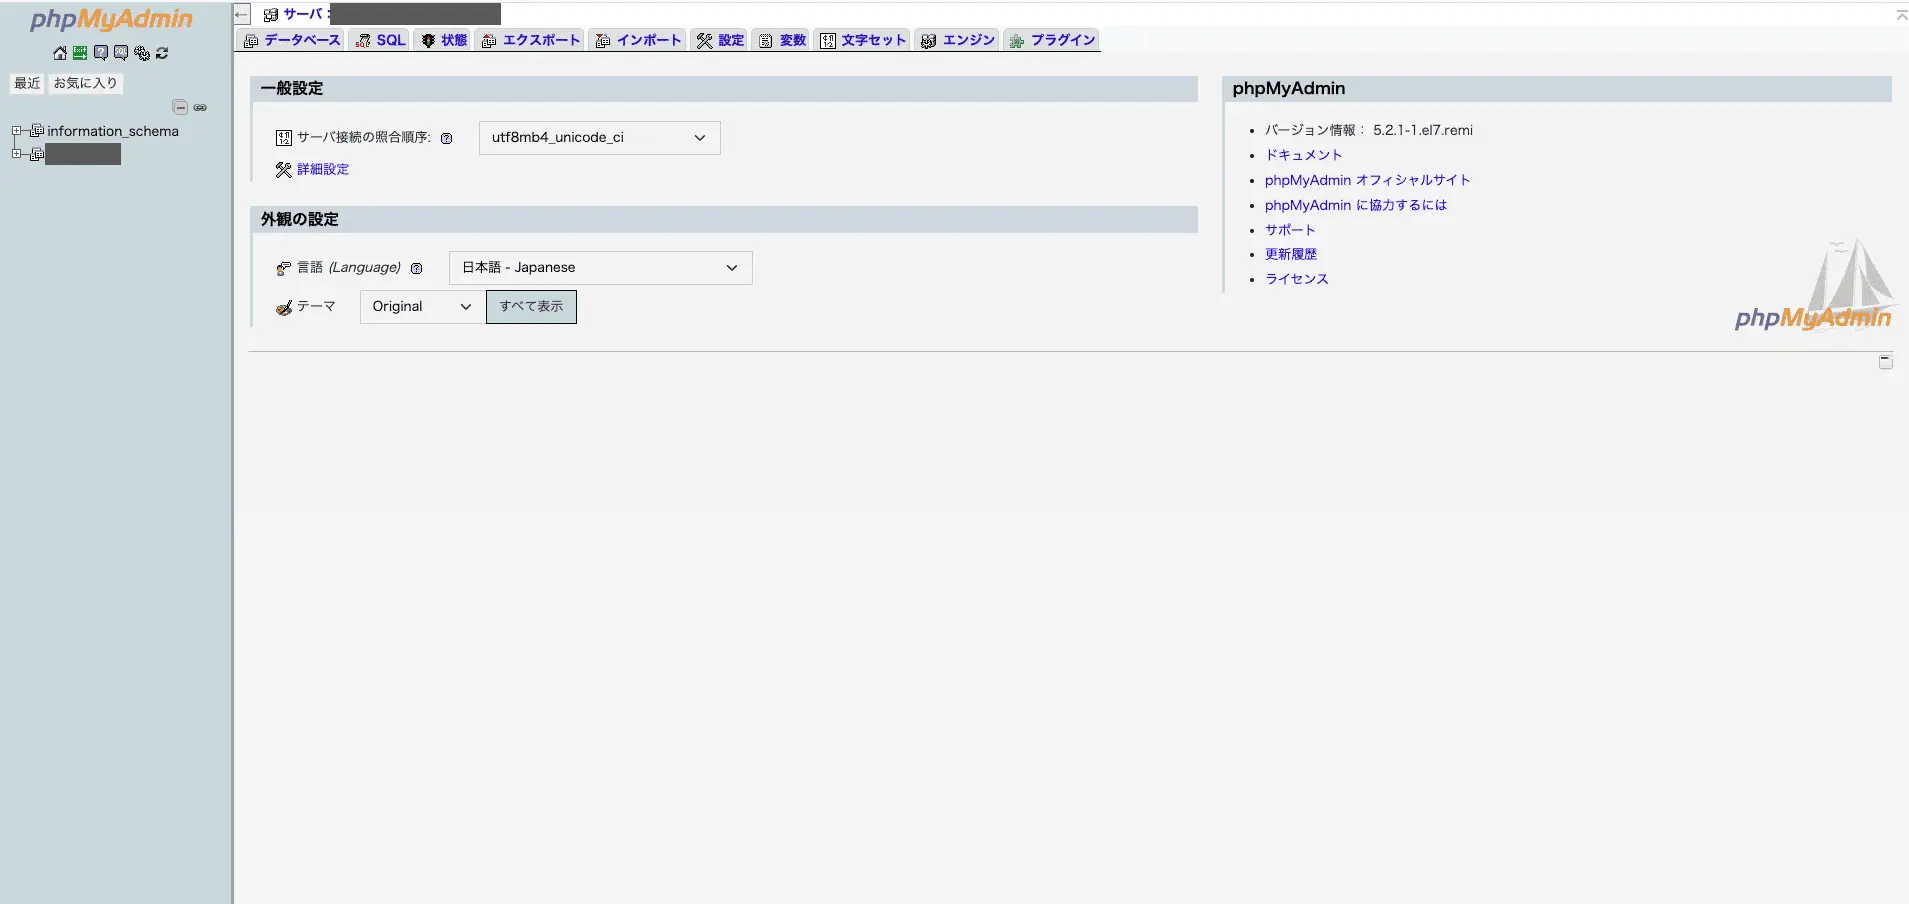1909x904 pixels.
Task: Open the サポート link
Action: click(x=1290, y=230)
